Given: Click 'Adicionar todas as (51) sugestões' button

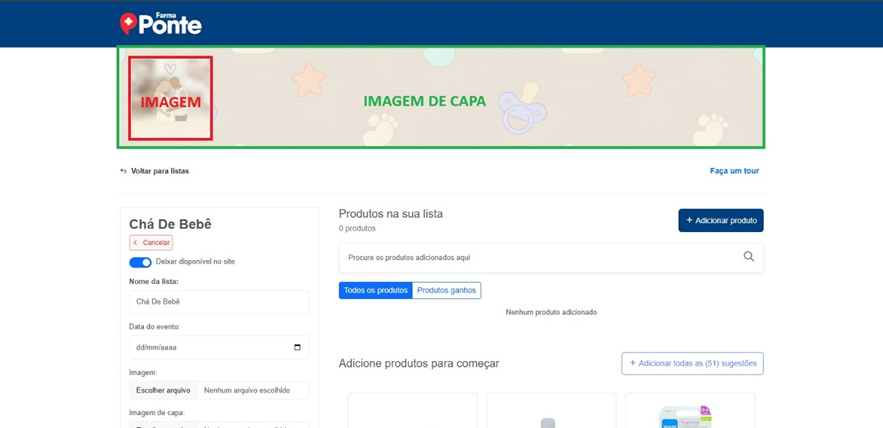Looking at the screenshot, I should [692, 363].
